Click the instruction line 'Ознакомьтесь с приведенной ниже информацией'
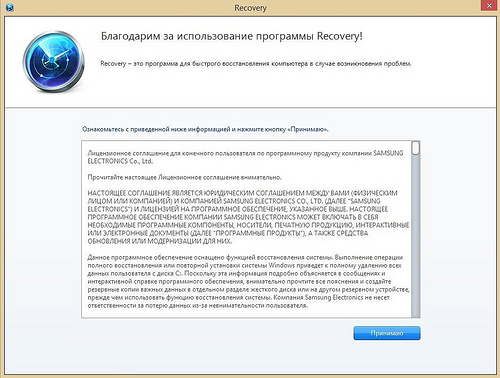The width and height of the screenshot is (500, 378). click(205, 129)
